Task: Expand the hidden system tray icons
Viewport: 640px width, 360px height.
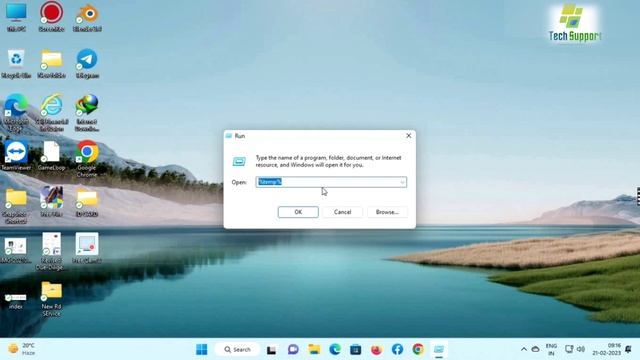Action: 524,349
